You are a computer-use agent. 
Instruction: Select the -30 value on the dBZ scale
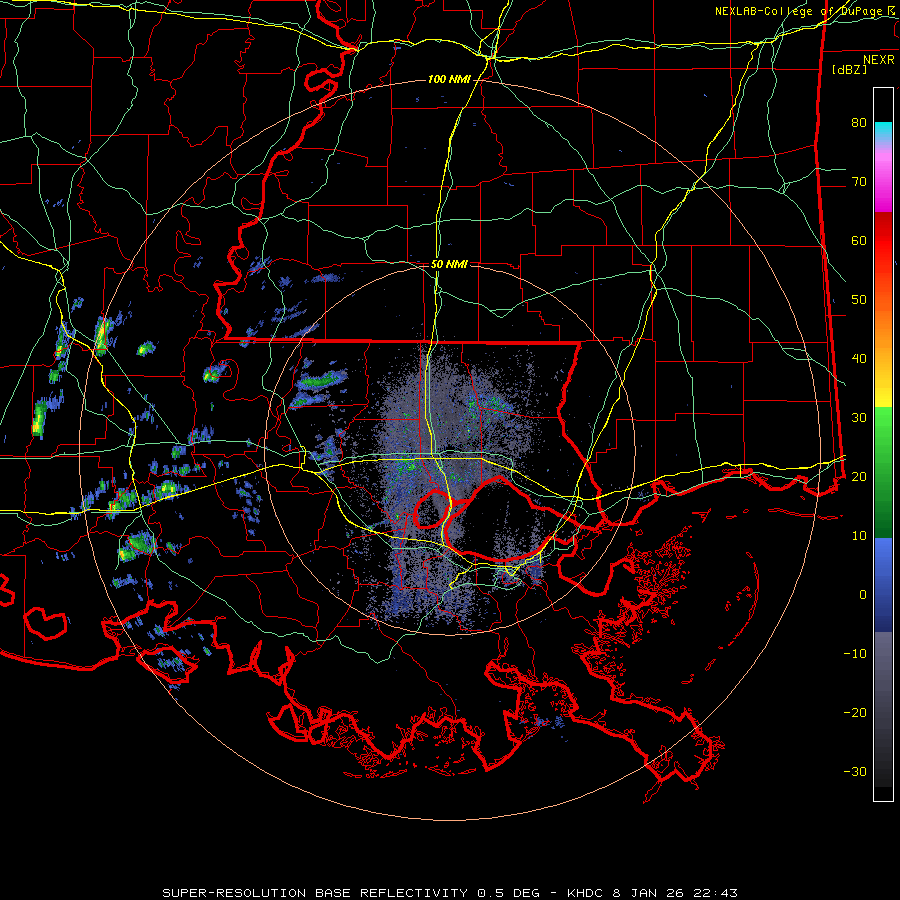coord(855,772)
